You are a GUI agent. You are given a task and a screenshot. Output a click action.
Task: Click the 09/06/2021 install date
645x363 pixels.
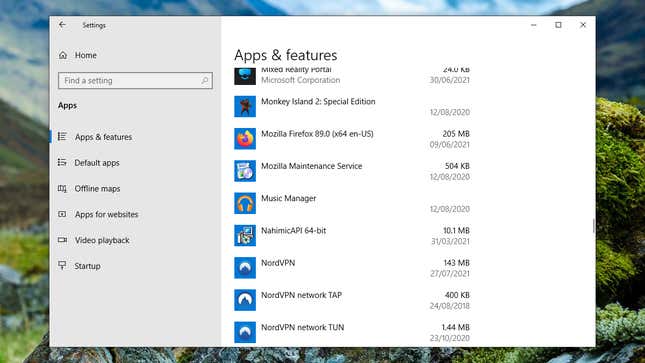point(450,144)
